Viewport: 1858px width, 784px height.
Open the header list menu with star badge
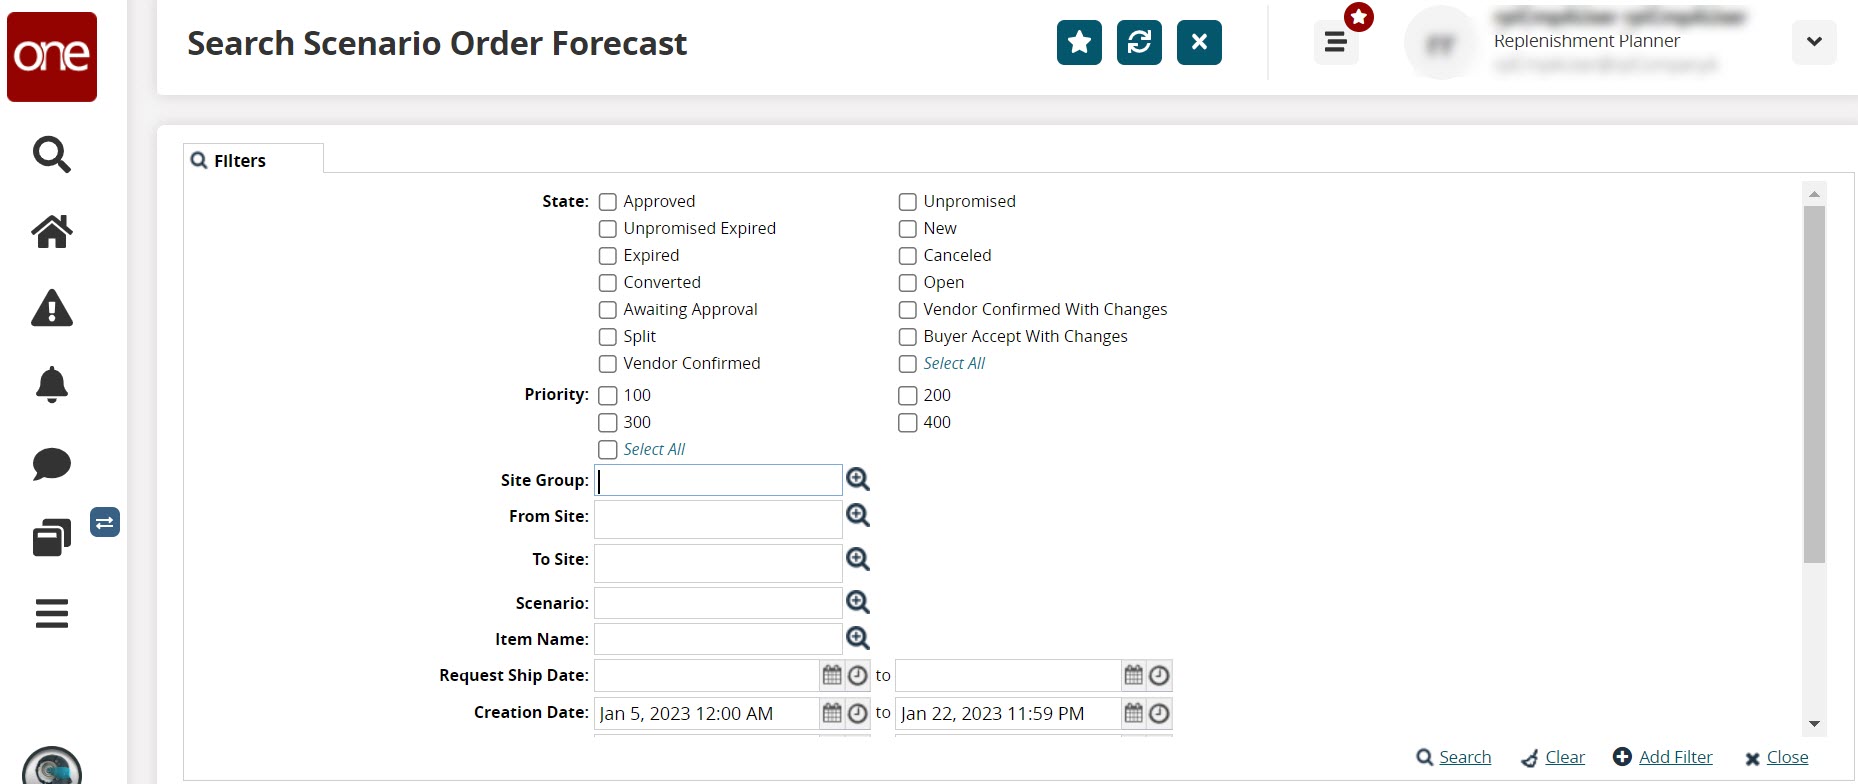click(1336, 43)
